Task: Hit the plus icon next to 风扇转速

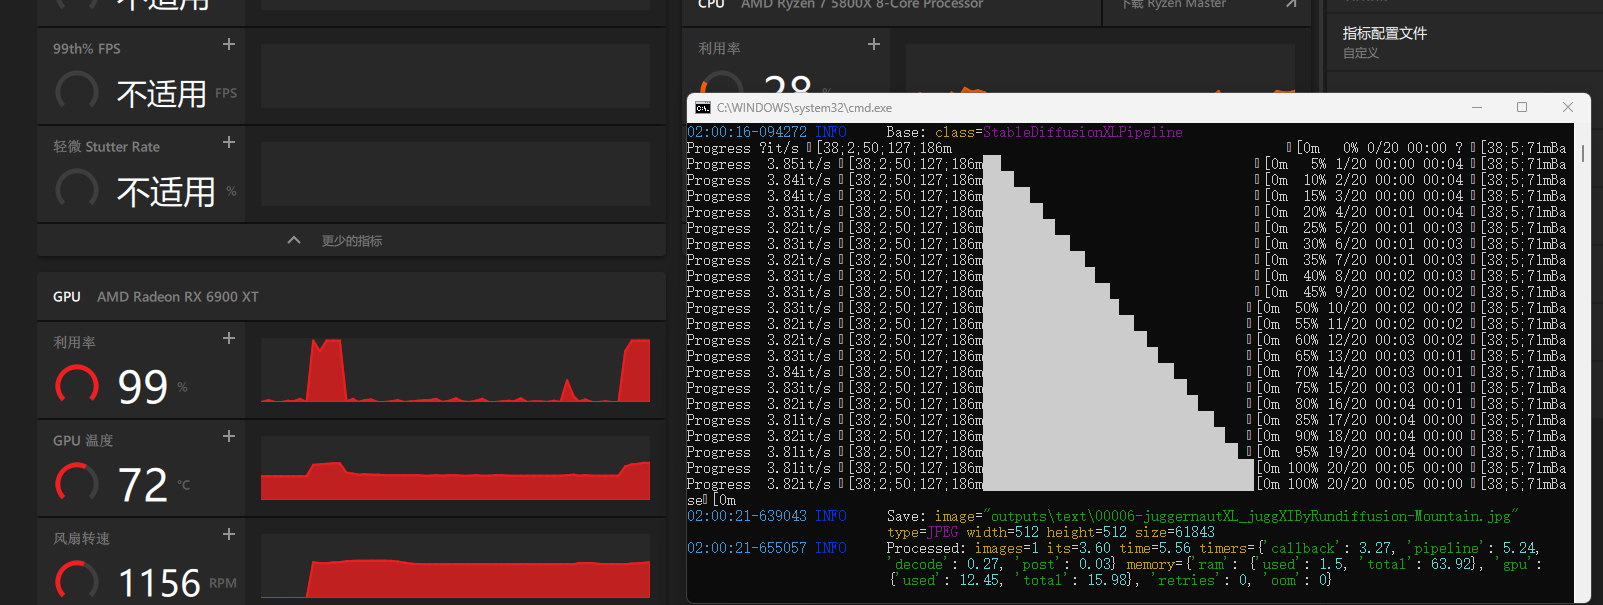Action: [229, 534]
